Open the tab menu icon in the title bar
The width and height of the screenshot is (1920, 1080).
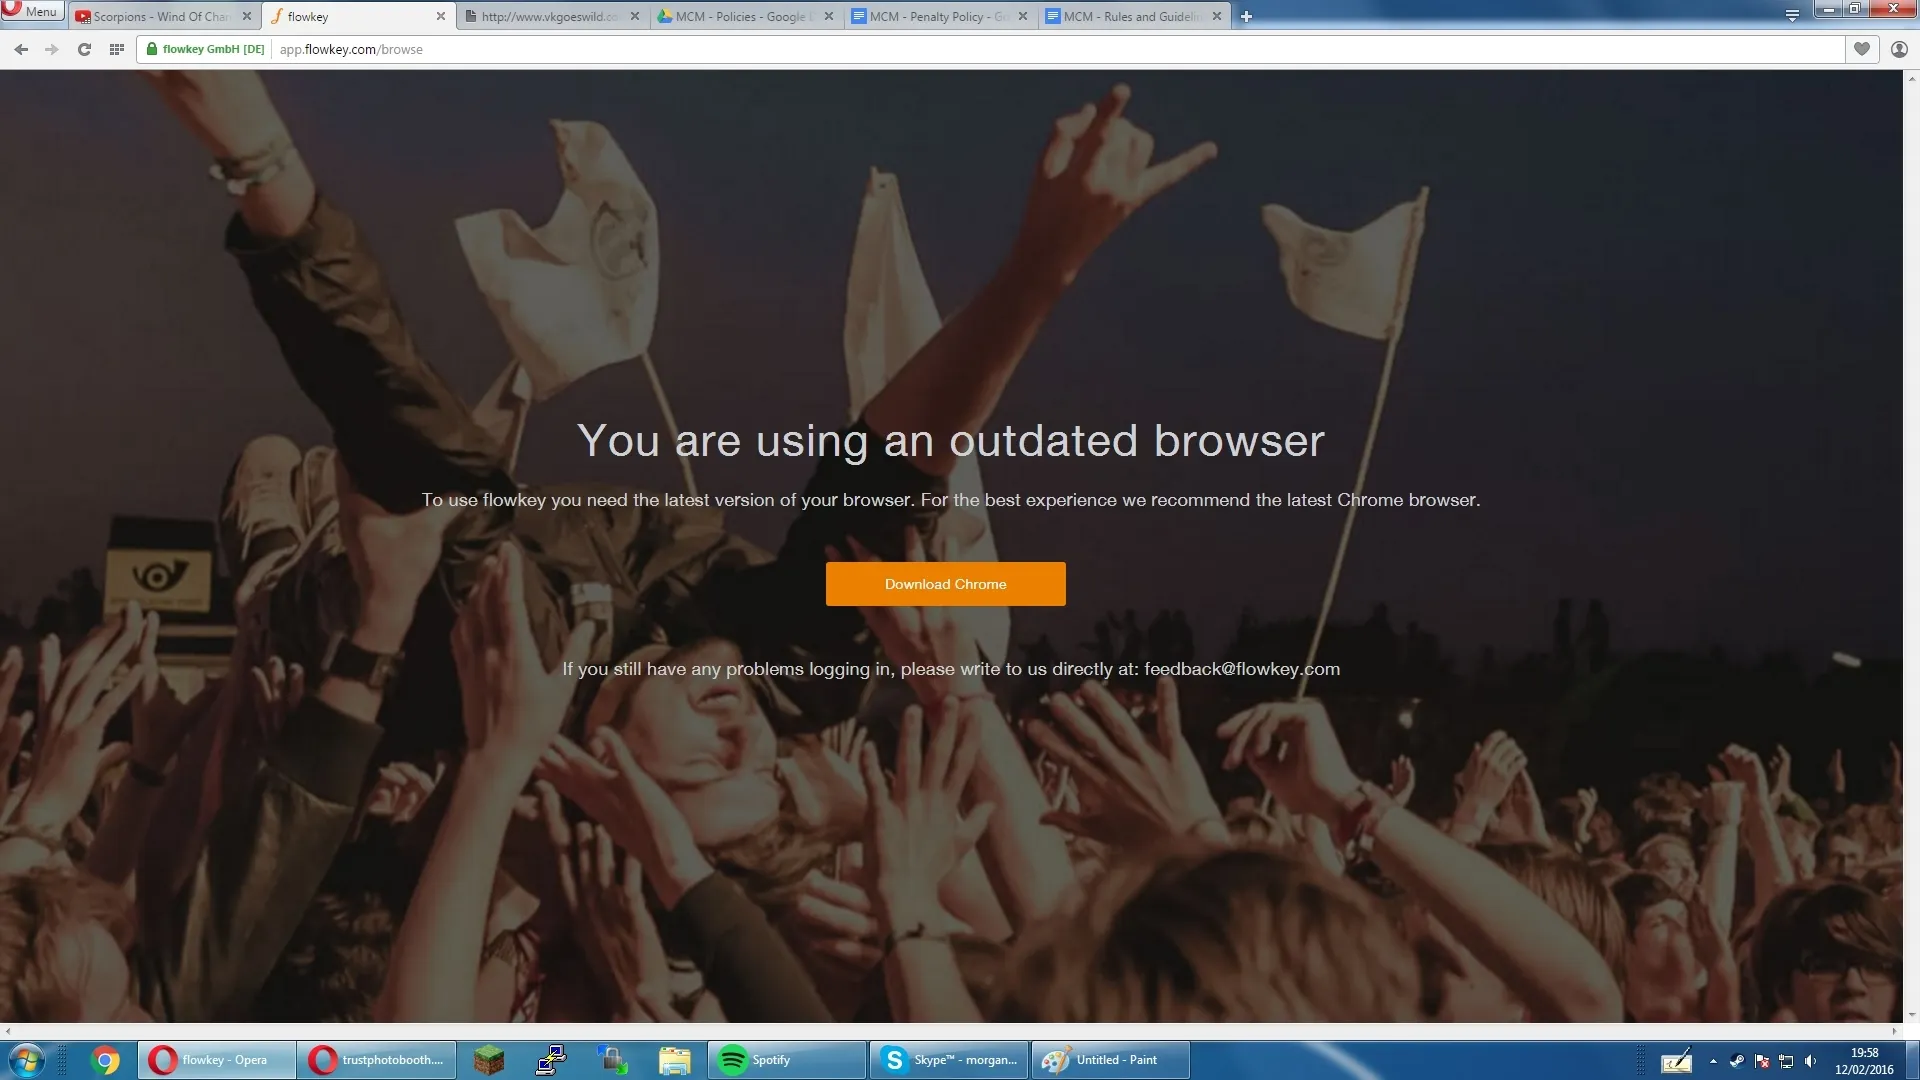1792,15
